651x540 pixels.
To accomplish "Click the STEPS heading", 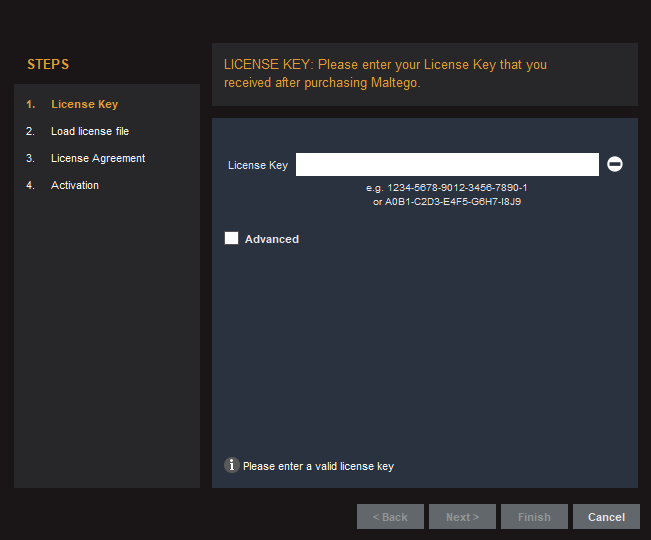I will (x=48, y=65).
